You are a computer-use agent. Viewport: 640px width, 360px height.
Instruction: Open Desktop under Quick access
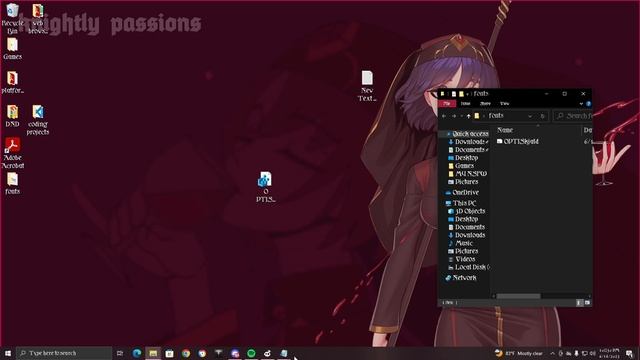463,158
